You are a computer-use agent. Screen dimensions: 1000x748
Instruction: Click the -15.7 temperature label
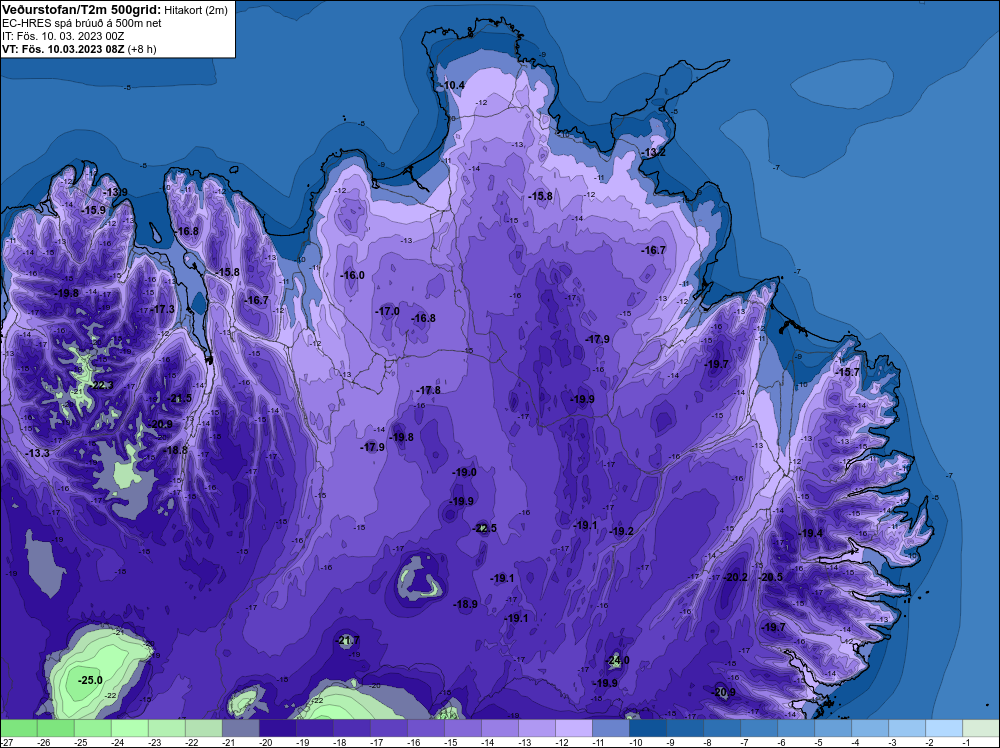[x=848, y=372]
